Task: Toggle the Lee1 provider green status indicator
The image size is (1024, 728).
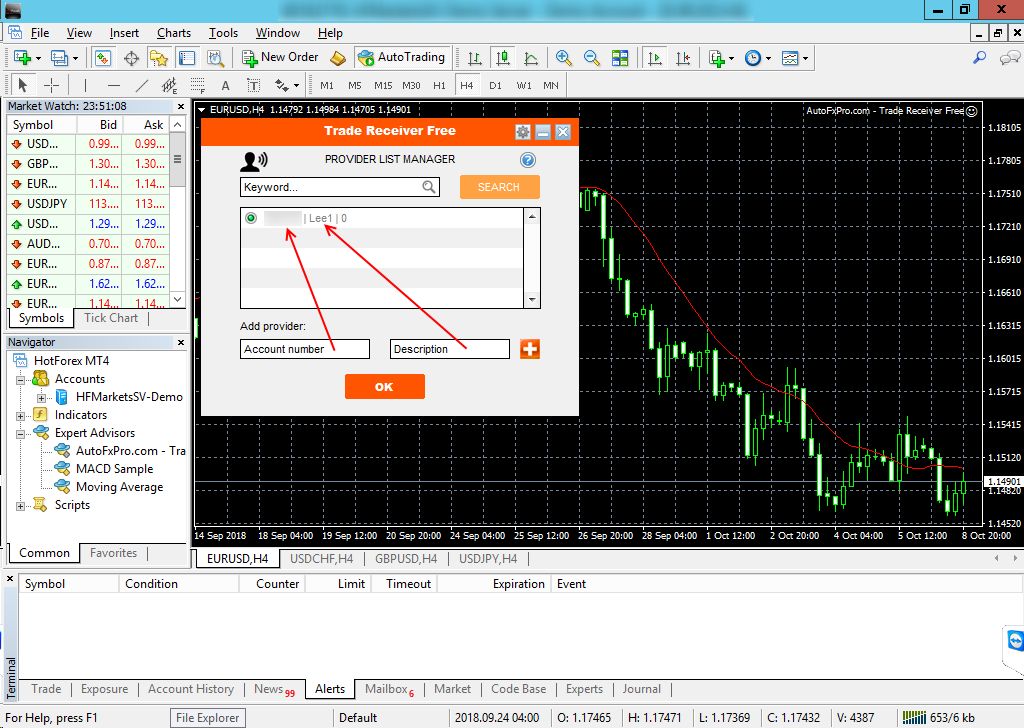Action: 251,218
